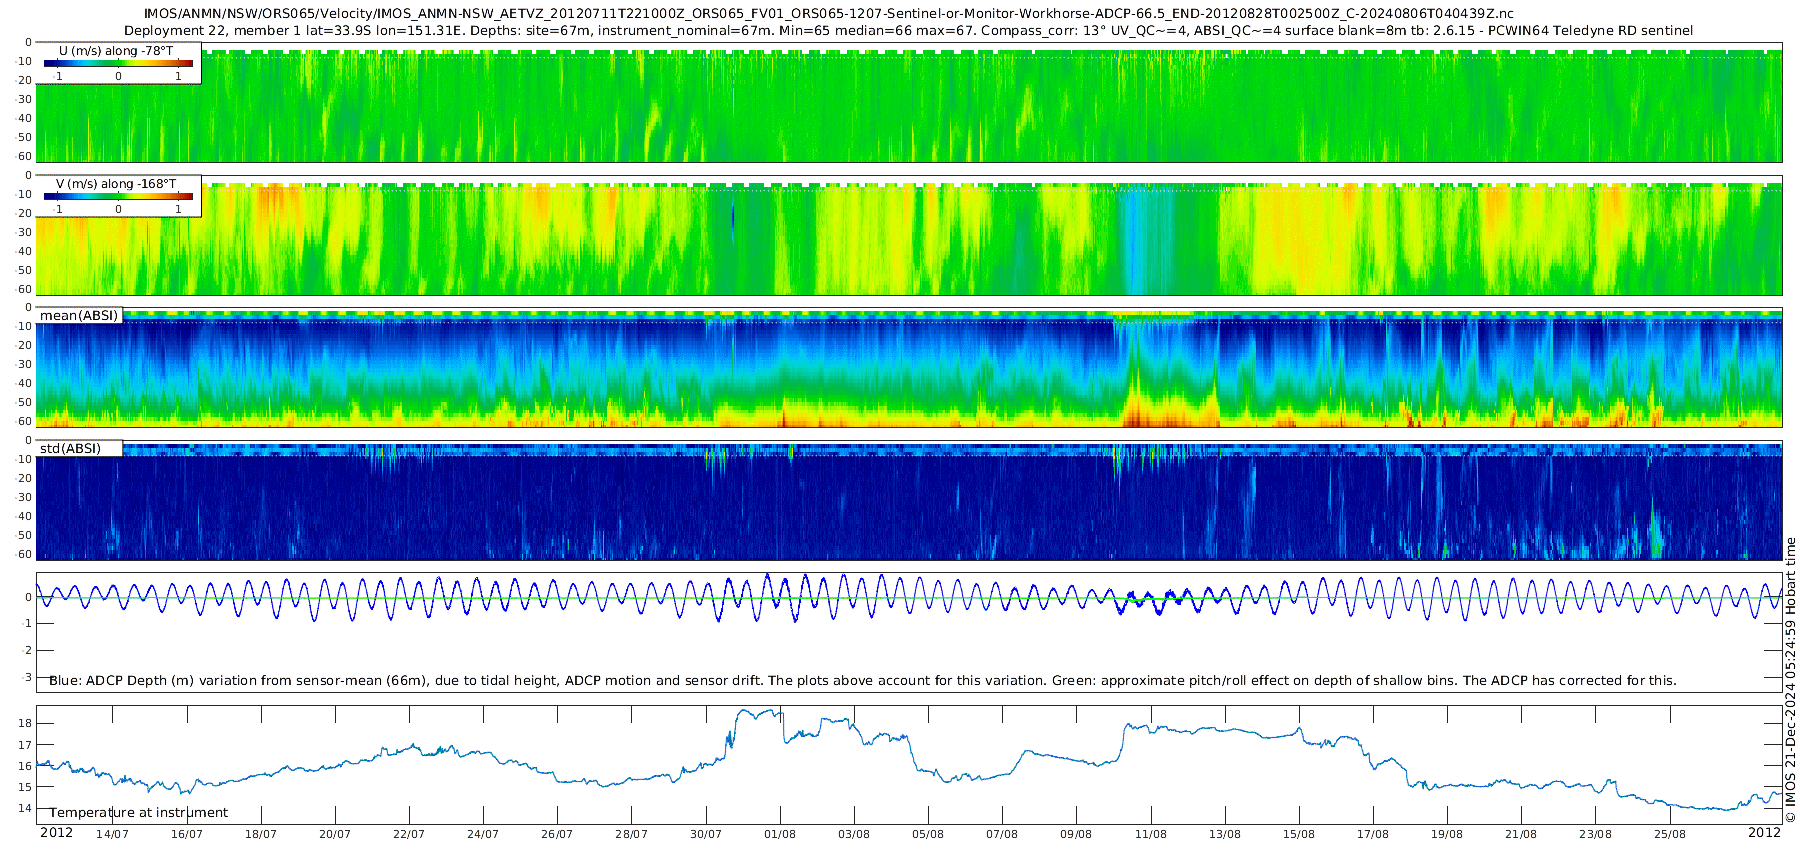Click the 2012 year label at bottom left
This screenshot has height=850, width=1800.
point(56,833)
